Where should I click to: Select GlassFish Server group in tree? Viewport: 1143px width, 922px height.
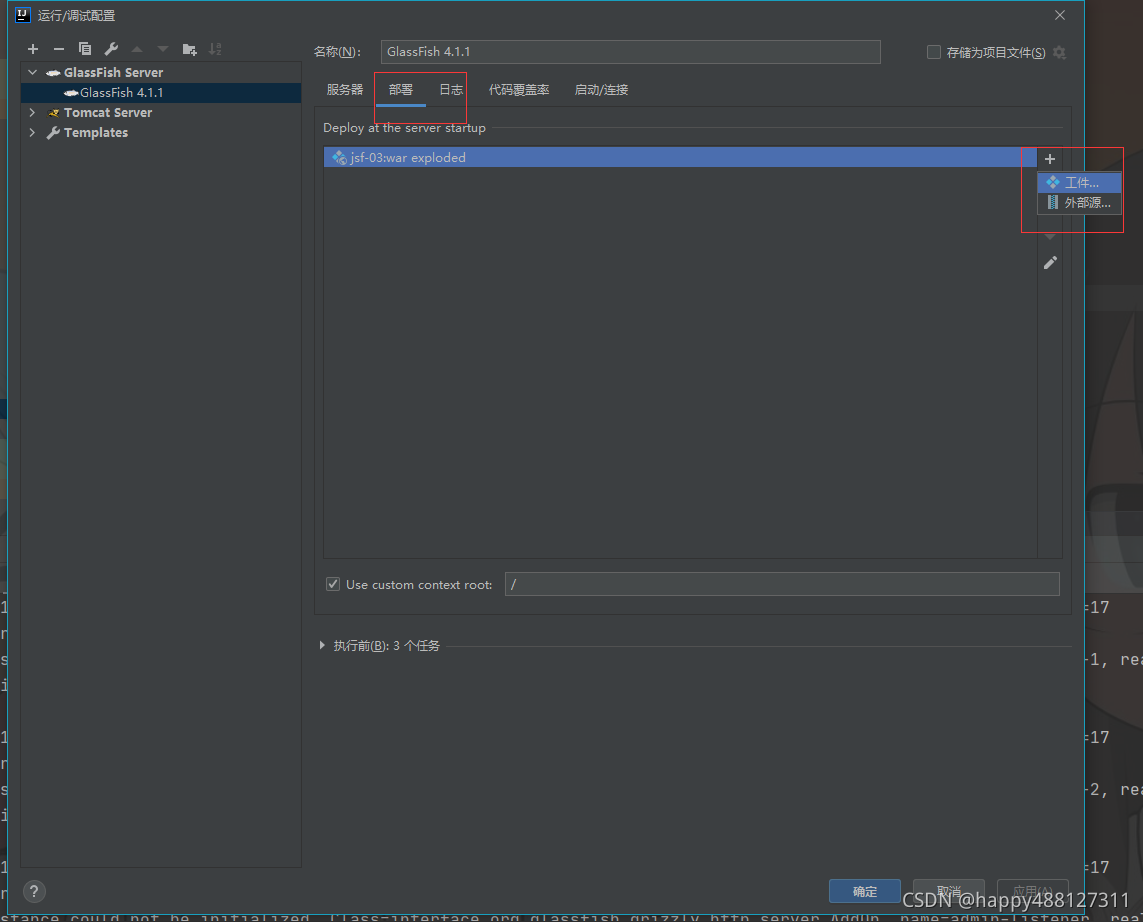[x=114, y=72]
